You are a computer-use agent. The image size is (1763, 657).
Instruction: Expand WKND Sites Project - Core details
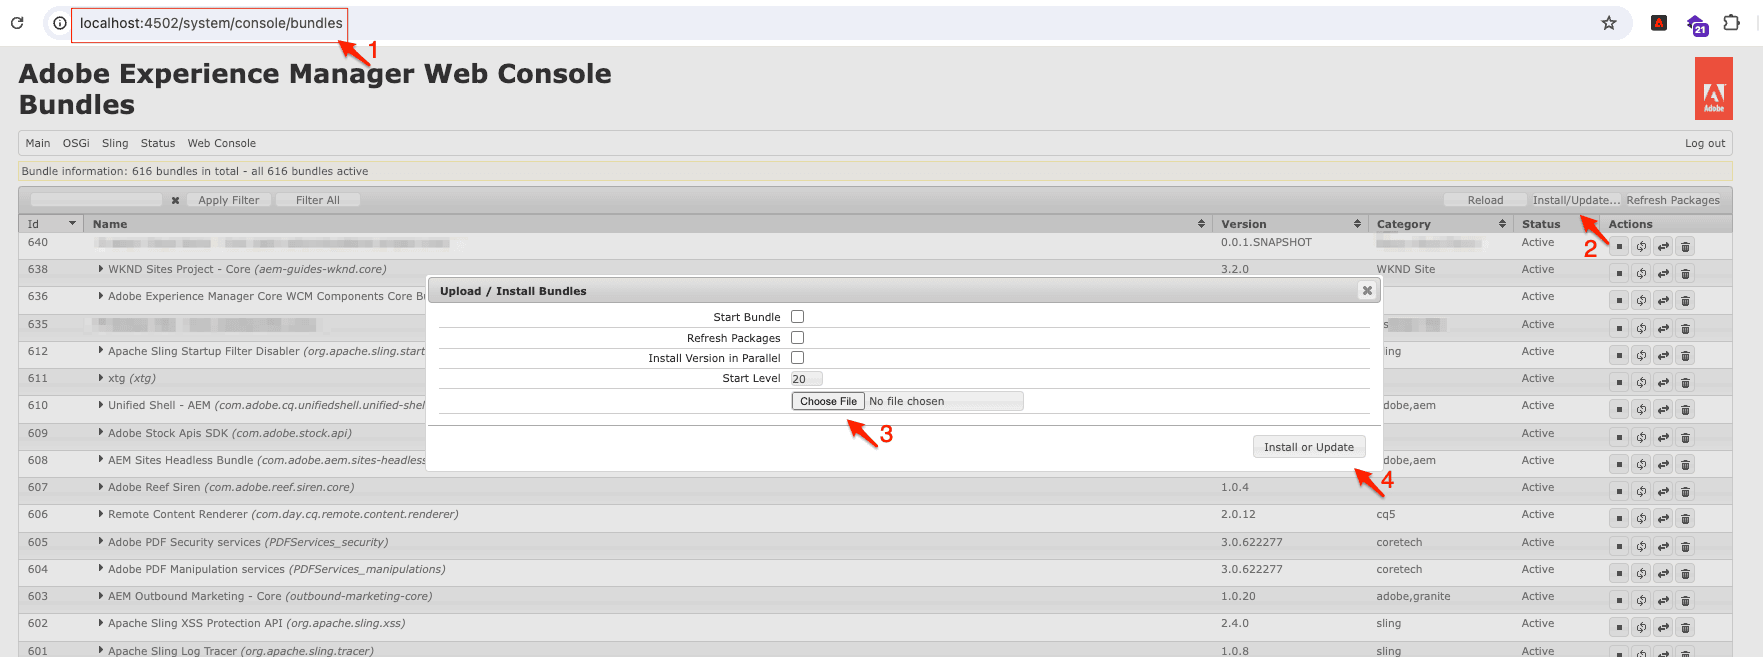[101, 269]
